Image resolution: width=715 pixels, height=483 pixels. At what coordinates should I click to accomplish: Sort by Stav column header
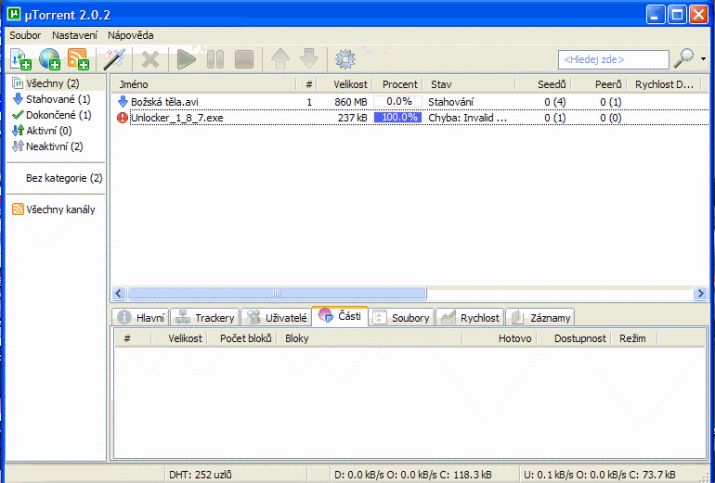(469, 84)
